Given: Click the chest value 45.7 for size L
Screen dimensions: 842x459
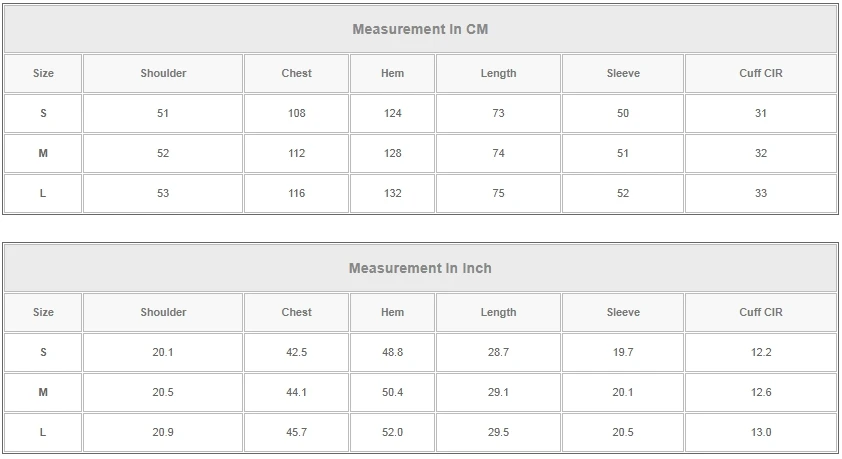Looking at the screenshot, I should pyautogui.click(x=296, y=432).
